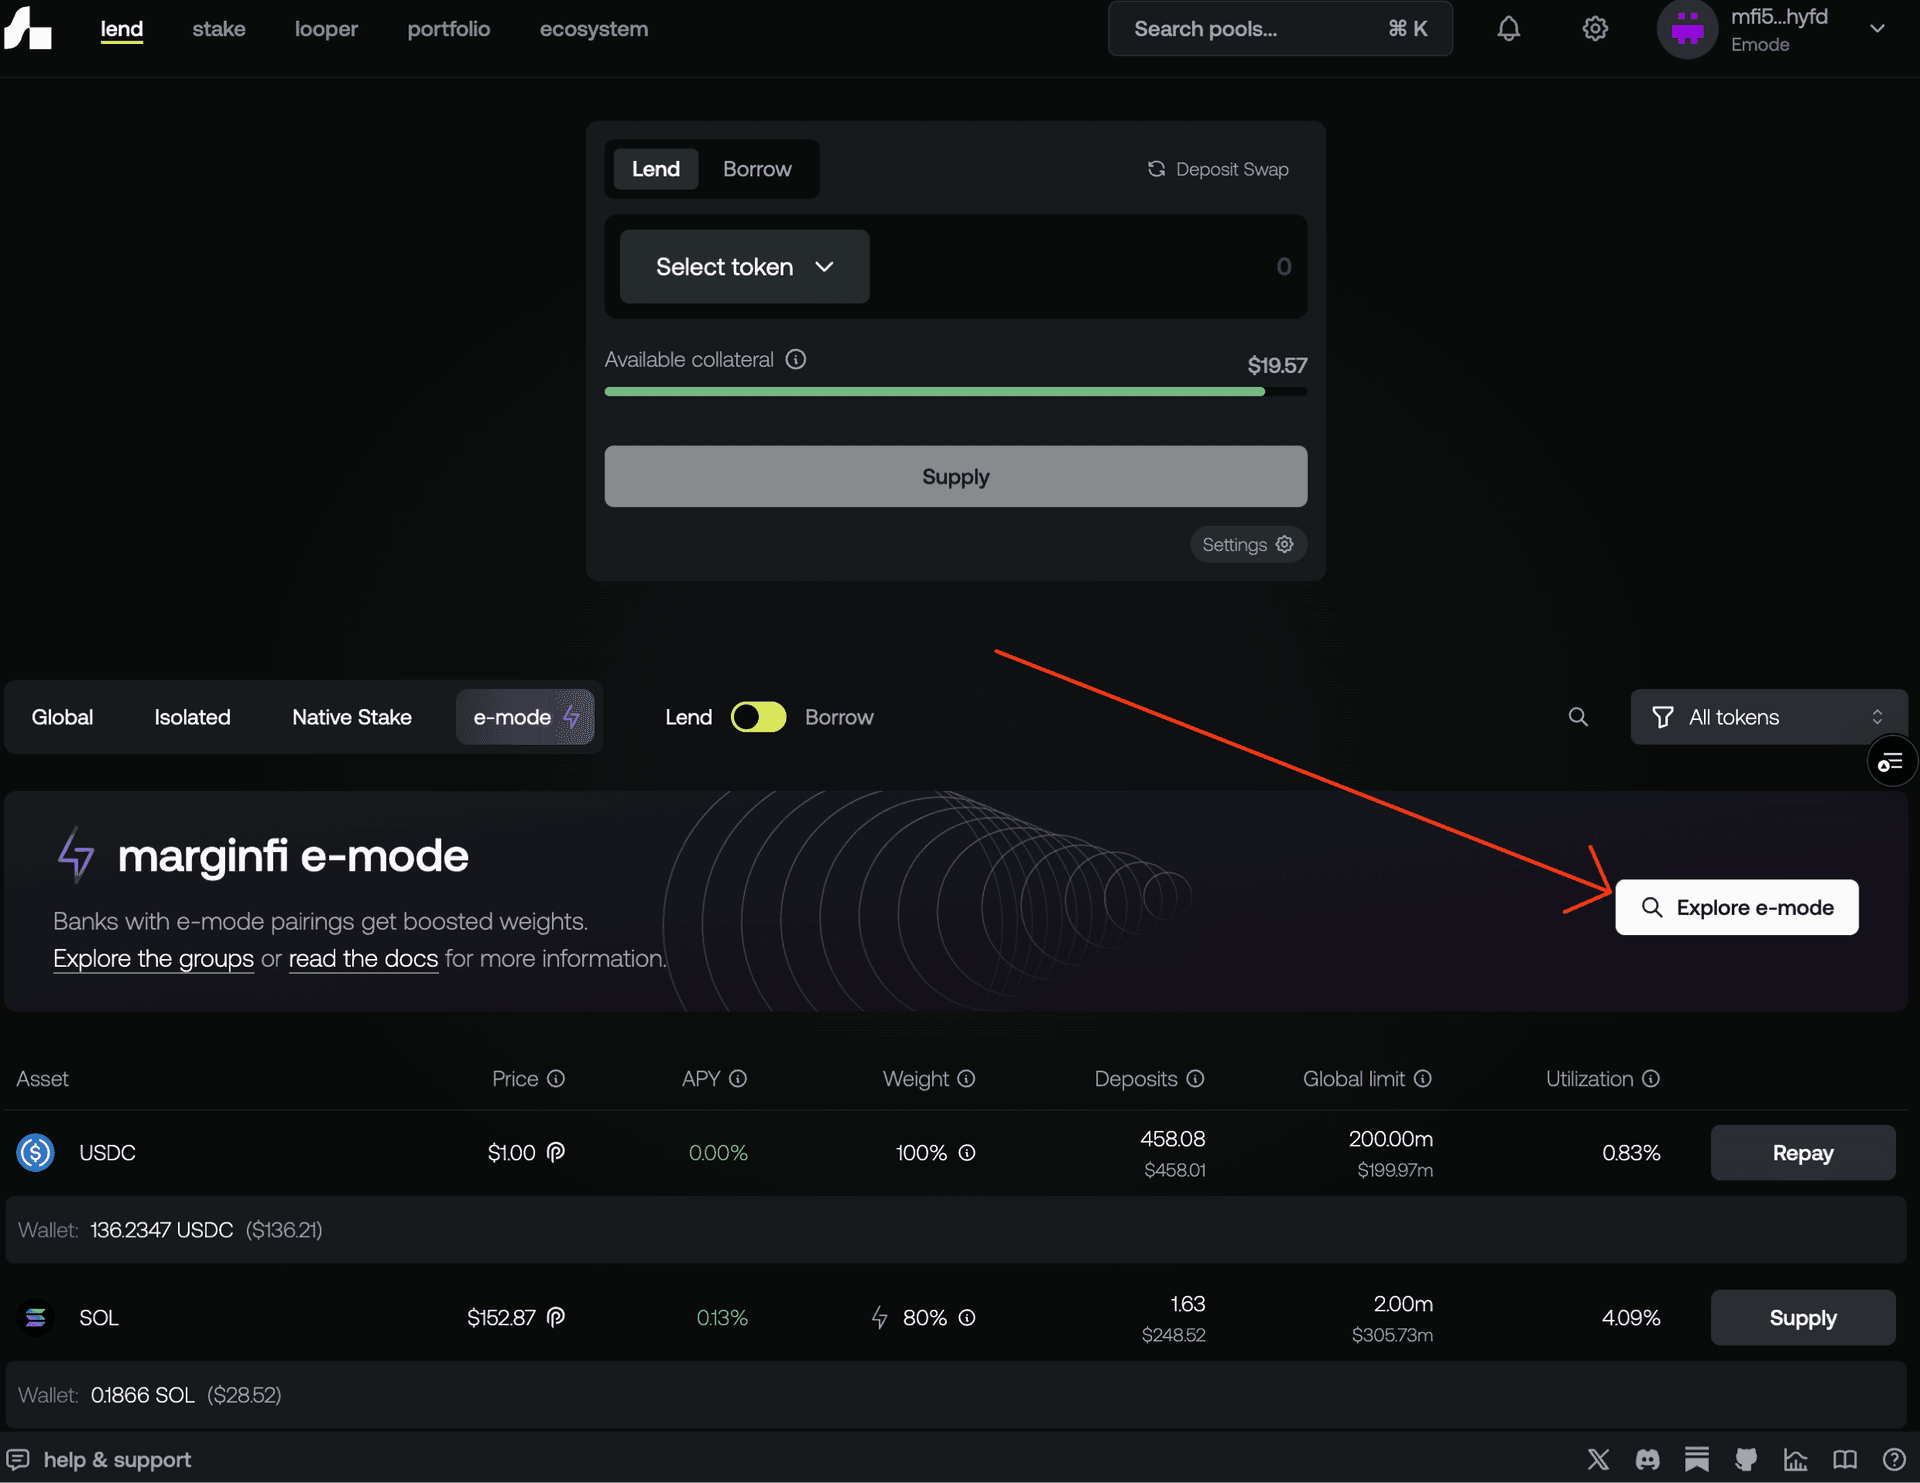The height and width of the screenshot is (1483, 1920).
Task: Expand the mfi5...hyfd wallet menu chevron
Action: click(1877, 29)
